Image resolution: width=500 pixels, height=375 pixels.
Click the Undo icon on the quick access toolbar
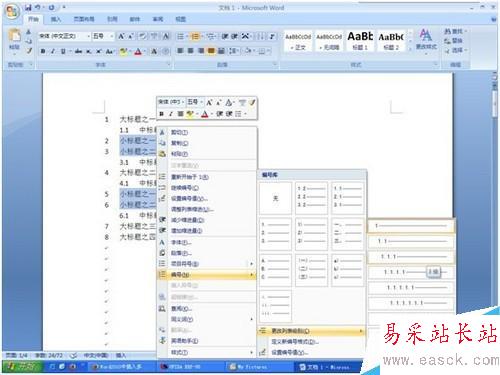coord(38,7)
